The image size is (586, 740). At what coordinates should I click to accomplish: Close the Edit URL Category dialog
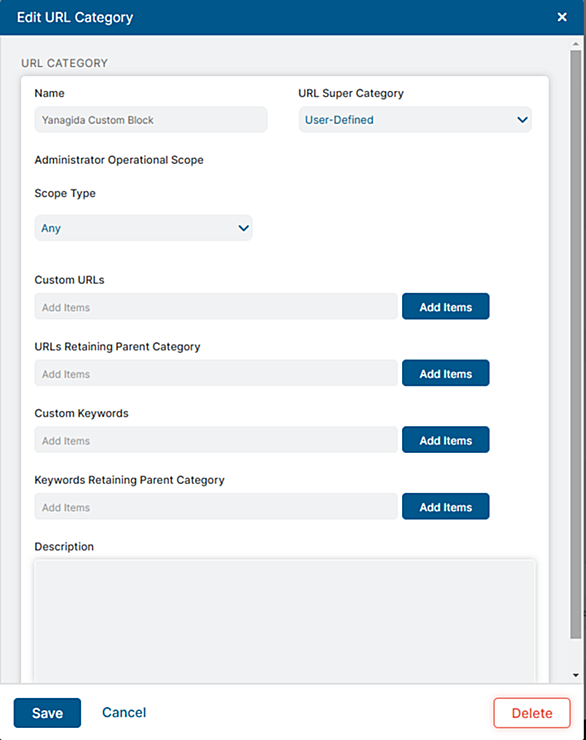click(562, 17)
